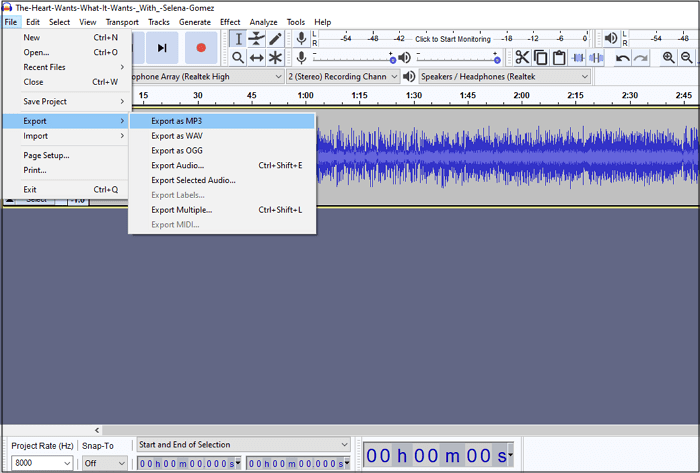
Task: Select Export as WAV from submenu
Action: [x=177, y=136]
